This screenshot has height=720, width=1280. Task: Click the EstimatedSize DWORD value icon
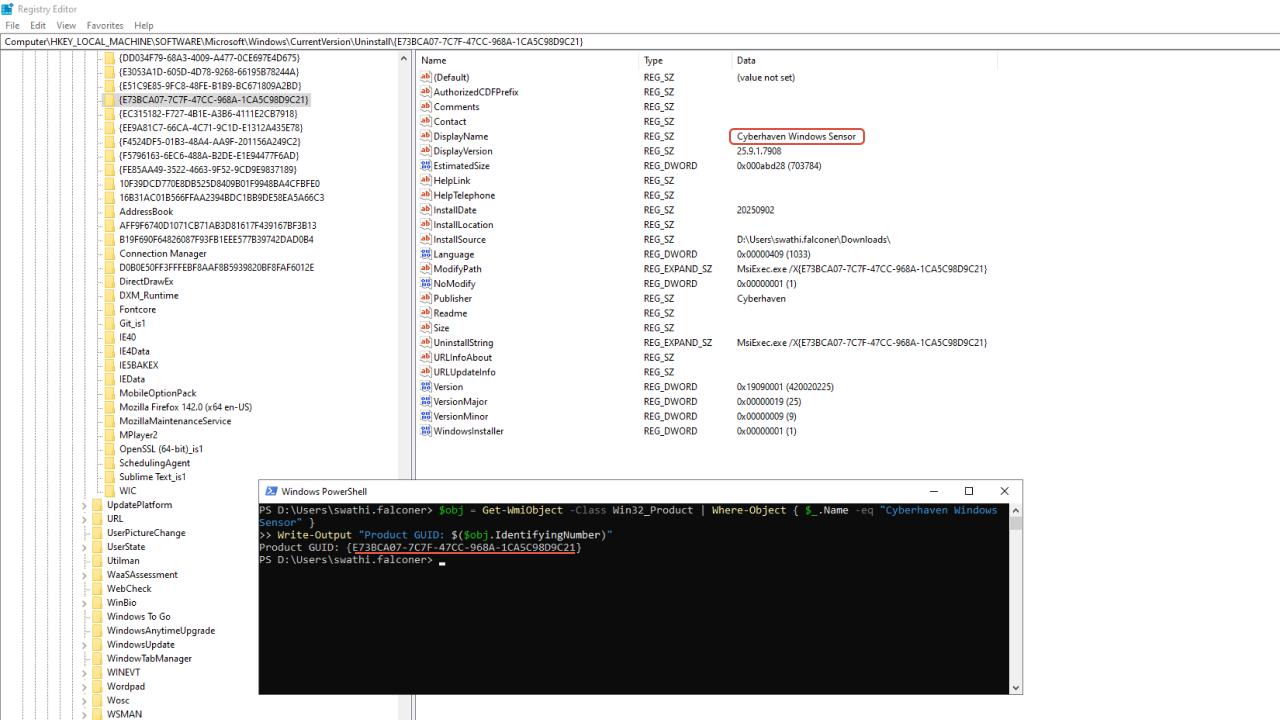425,166
